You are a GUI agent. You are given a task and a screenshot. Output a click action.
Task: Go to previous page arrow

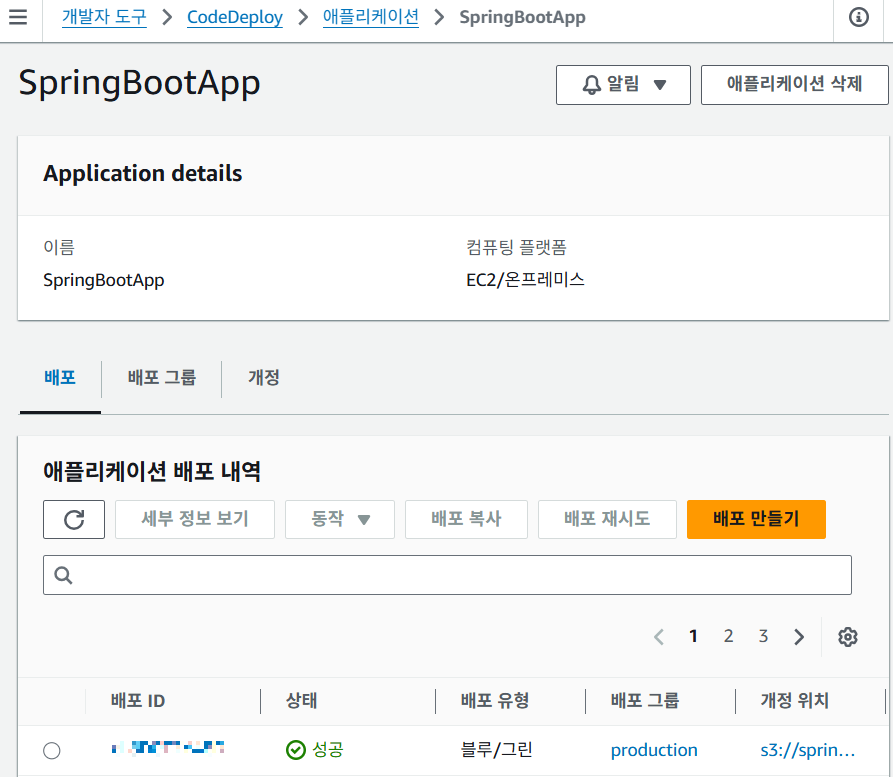click(x=659, y=636)
